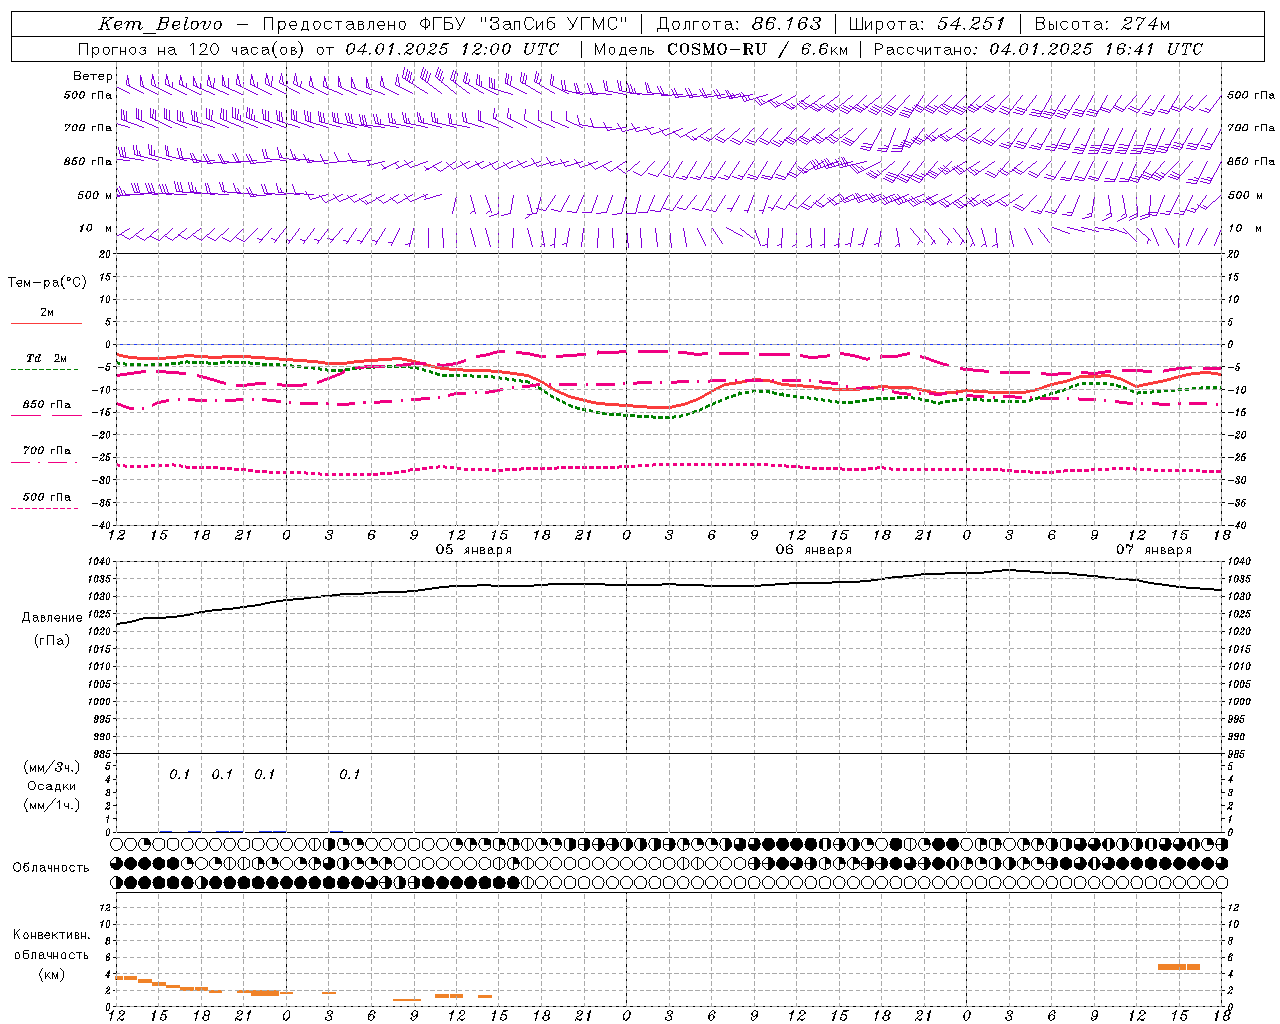Click the 2м temperature legend entry
This screenshot has height=1024, width=1280.
click(x=47, y=312)
